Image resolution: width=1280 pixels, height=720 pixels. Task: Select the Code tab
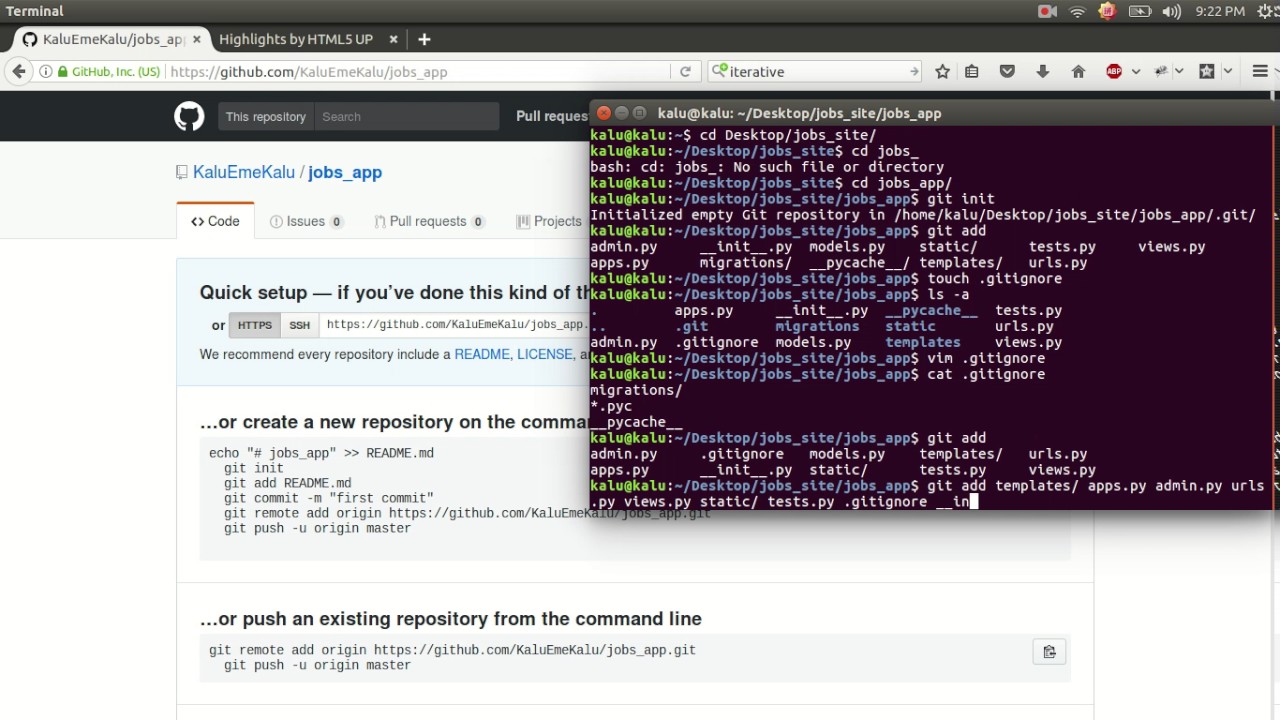215,221
